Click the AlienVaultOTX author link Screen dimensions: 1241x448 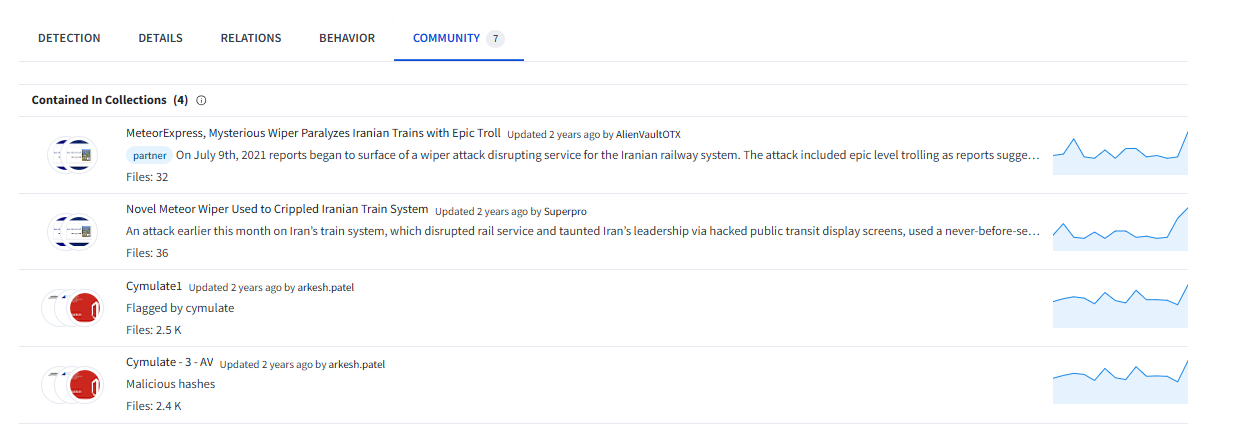tap(648, 134)
